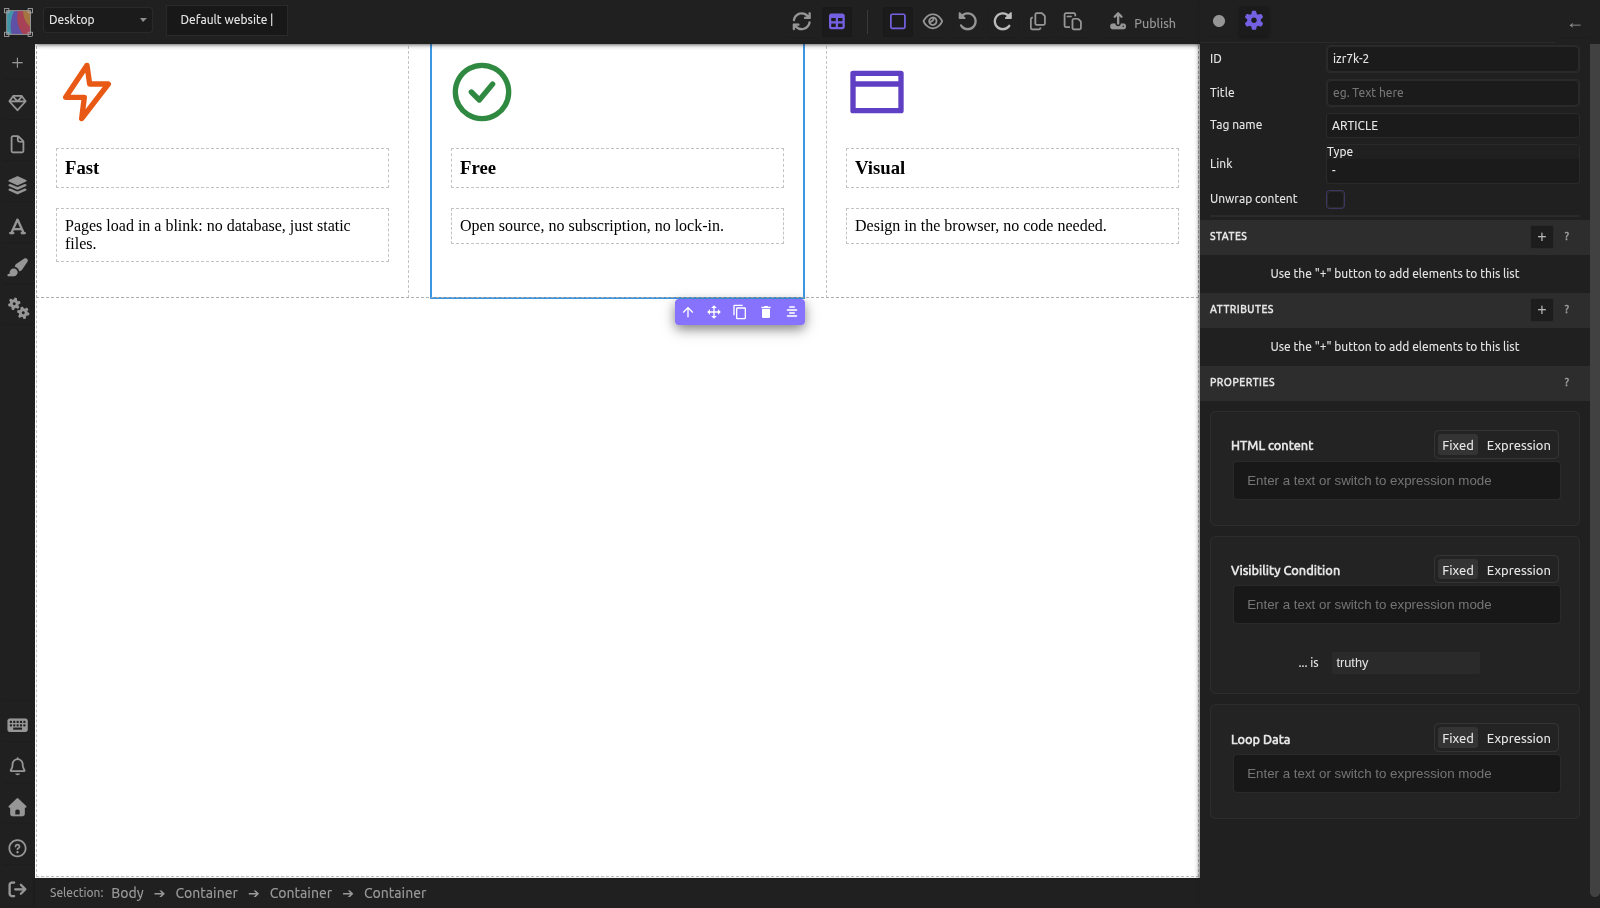Open the truthy operator dropdown
Viewport: 1600px width, 908px height.
point(1405,663)
